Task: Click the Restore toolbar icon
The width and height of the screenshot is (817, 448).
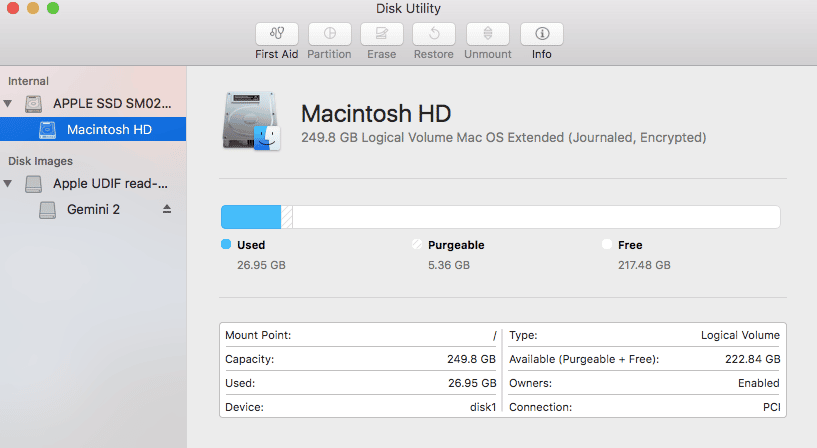Action: [x=434, y=34]
